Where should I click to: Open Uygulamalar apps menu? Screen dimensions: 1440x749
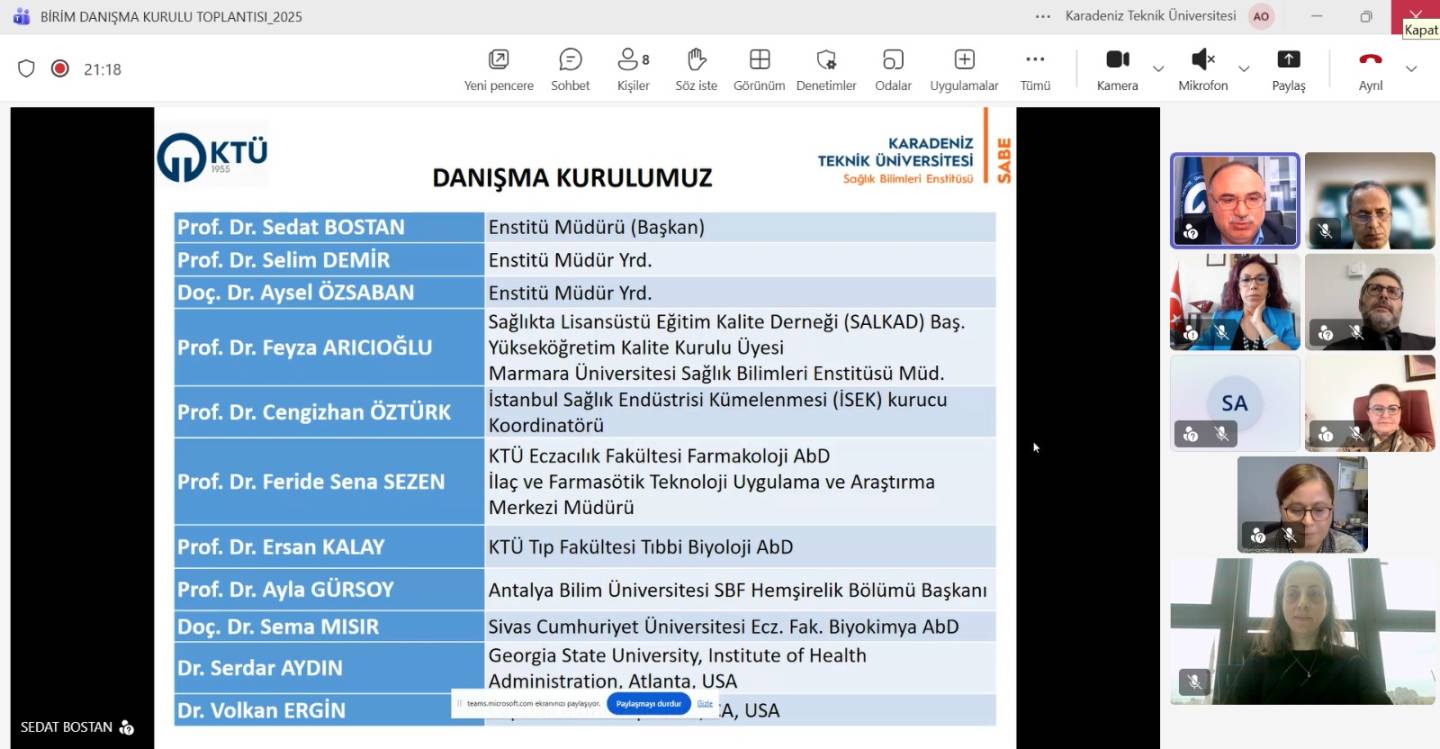[x=964, y=69]
